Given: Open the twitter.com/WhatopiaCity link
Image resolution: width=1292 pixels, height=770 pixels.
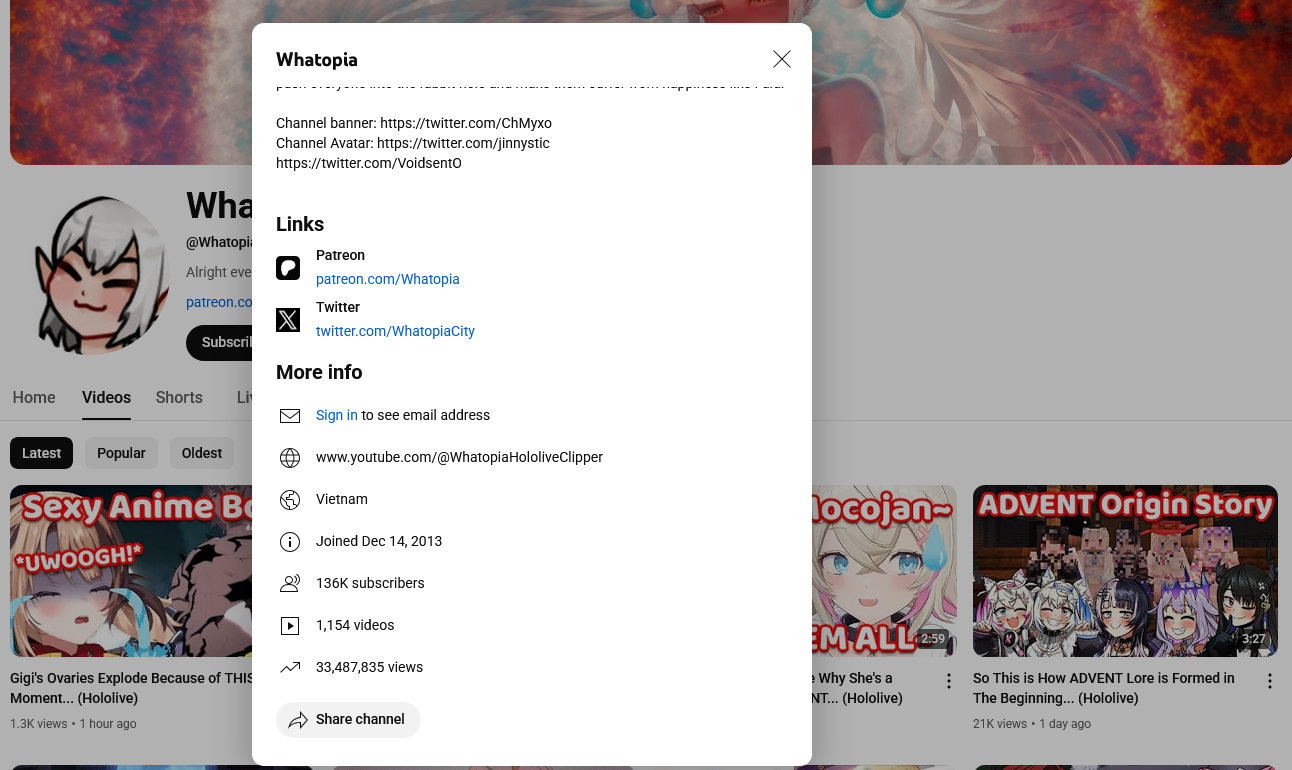Looking at the screenshot, I should coord(395,331).
